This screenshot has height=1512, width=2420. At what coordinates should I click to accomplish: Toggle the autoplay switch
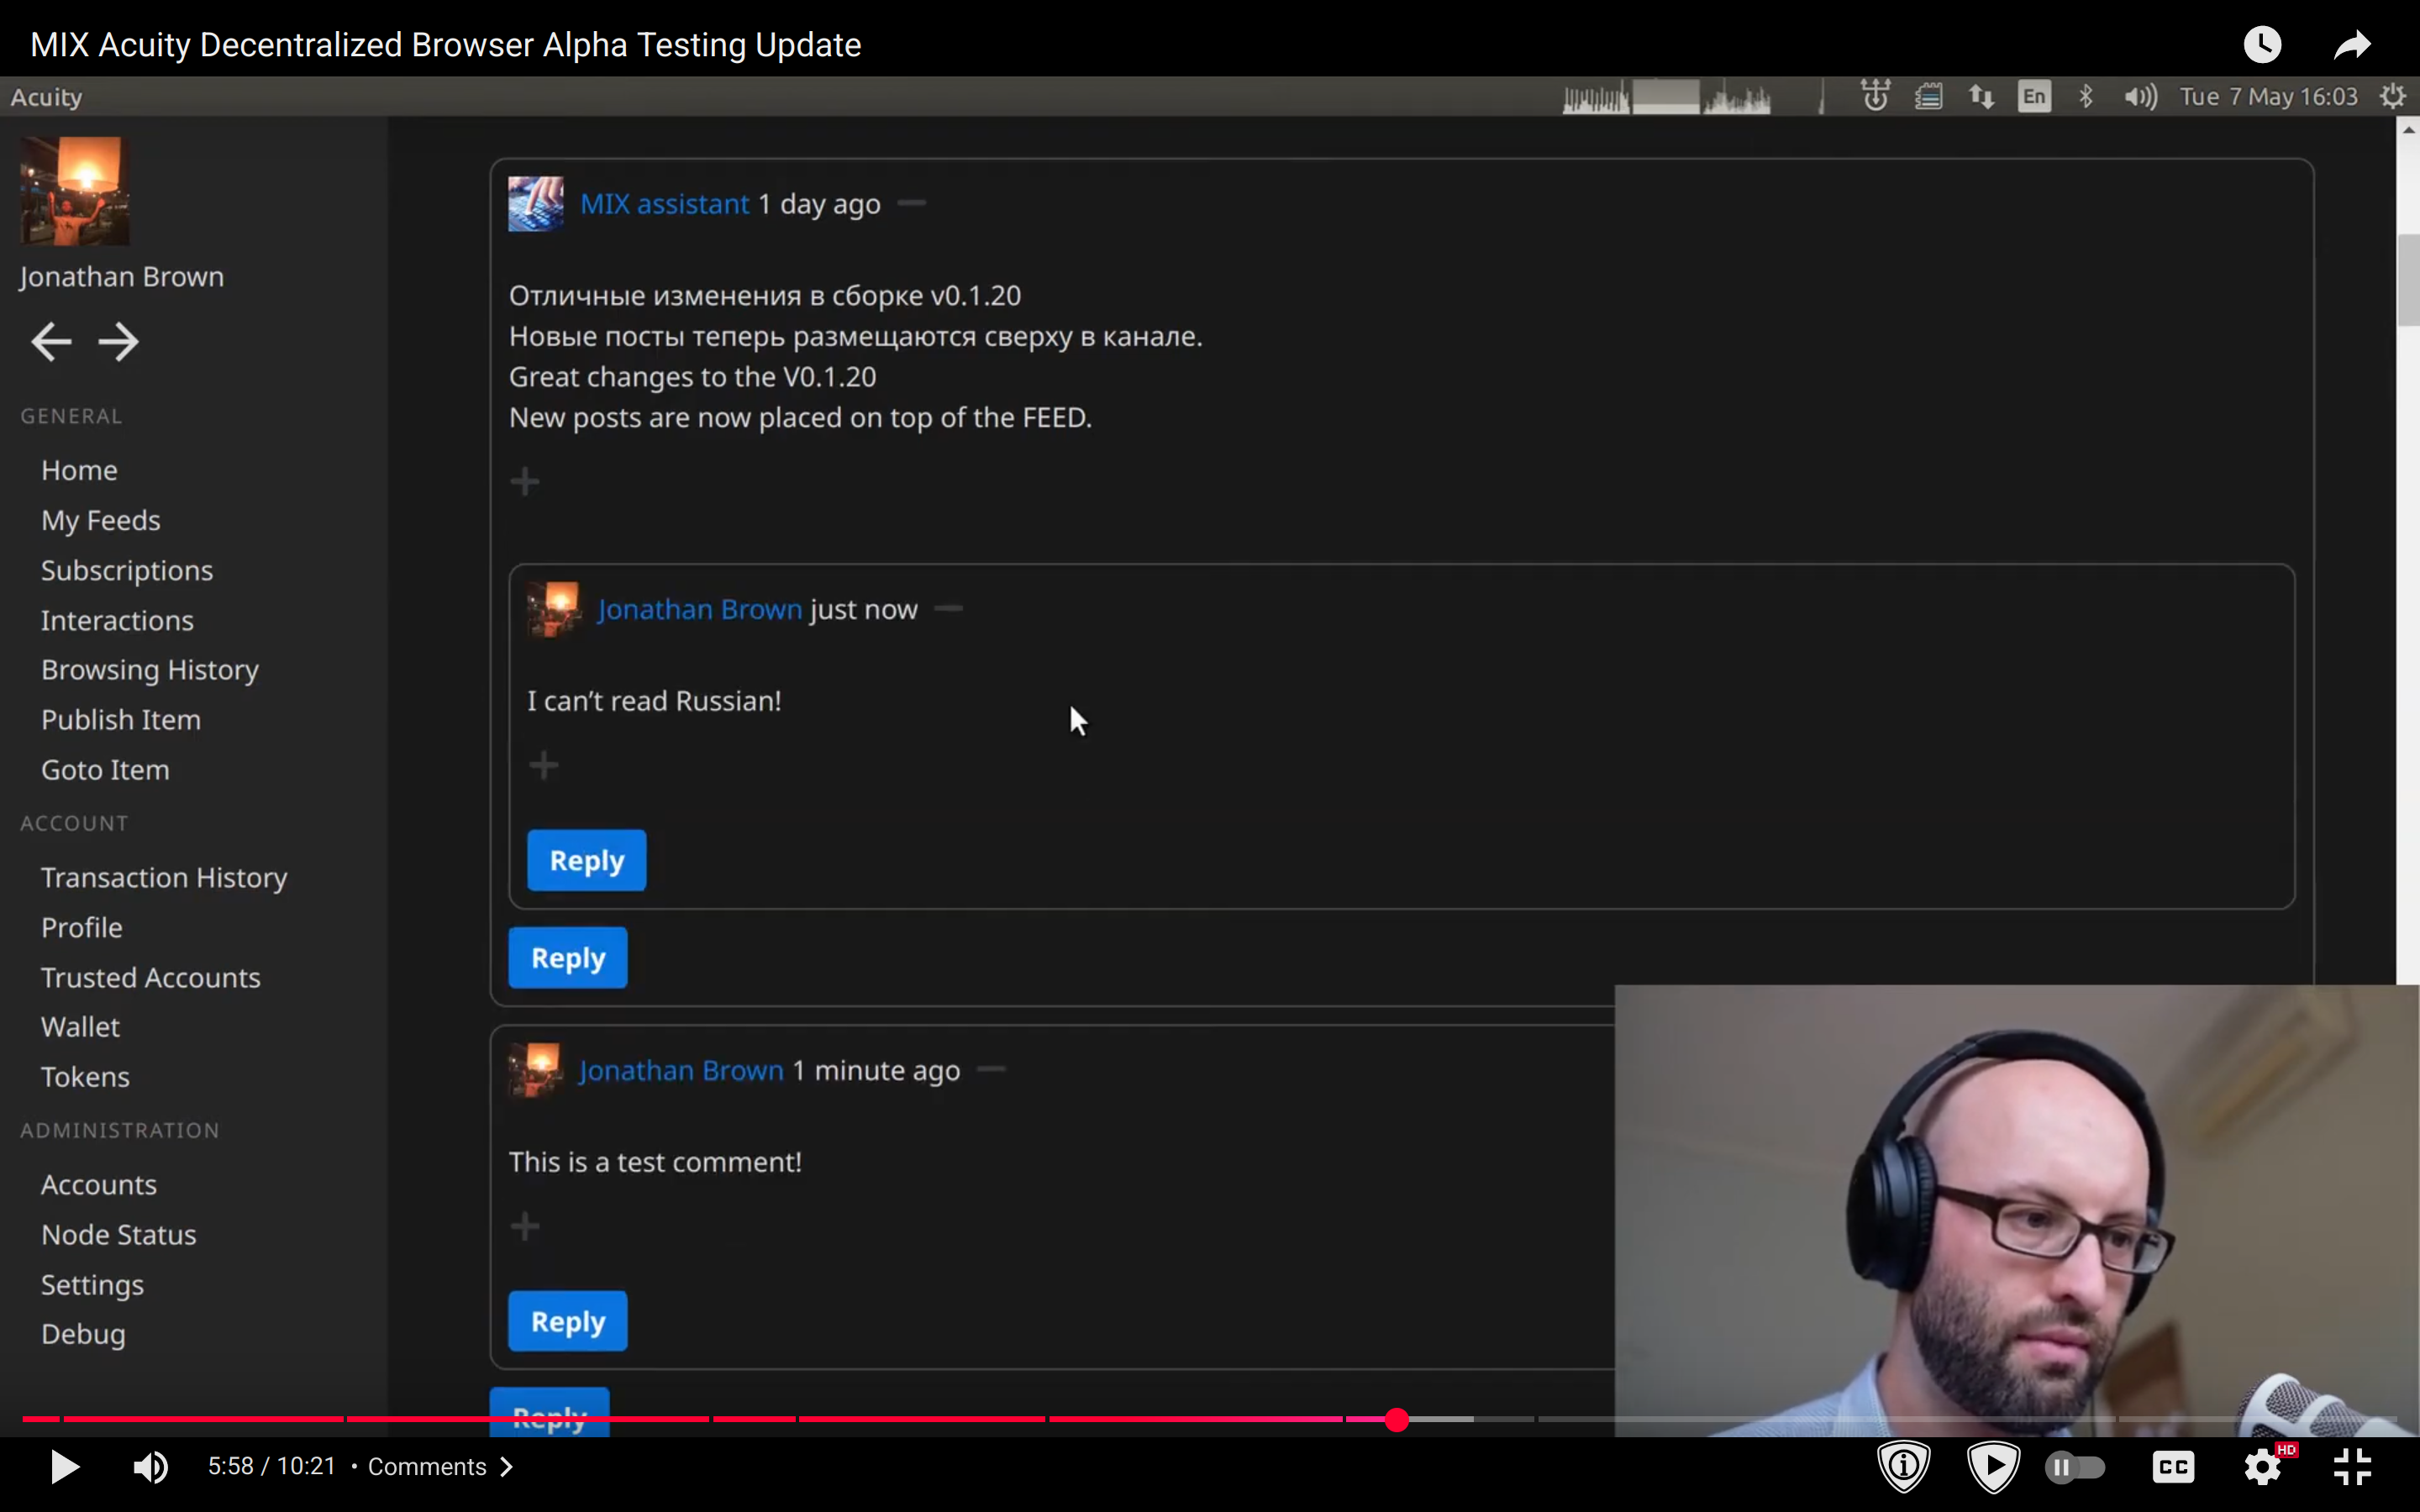click(x=2075, y=1467)
